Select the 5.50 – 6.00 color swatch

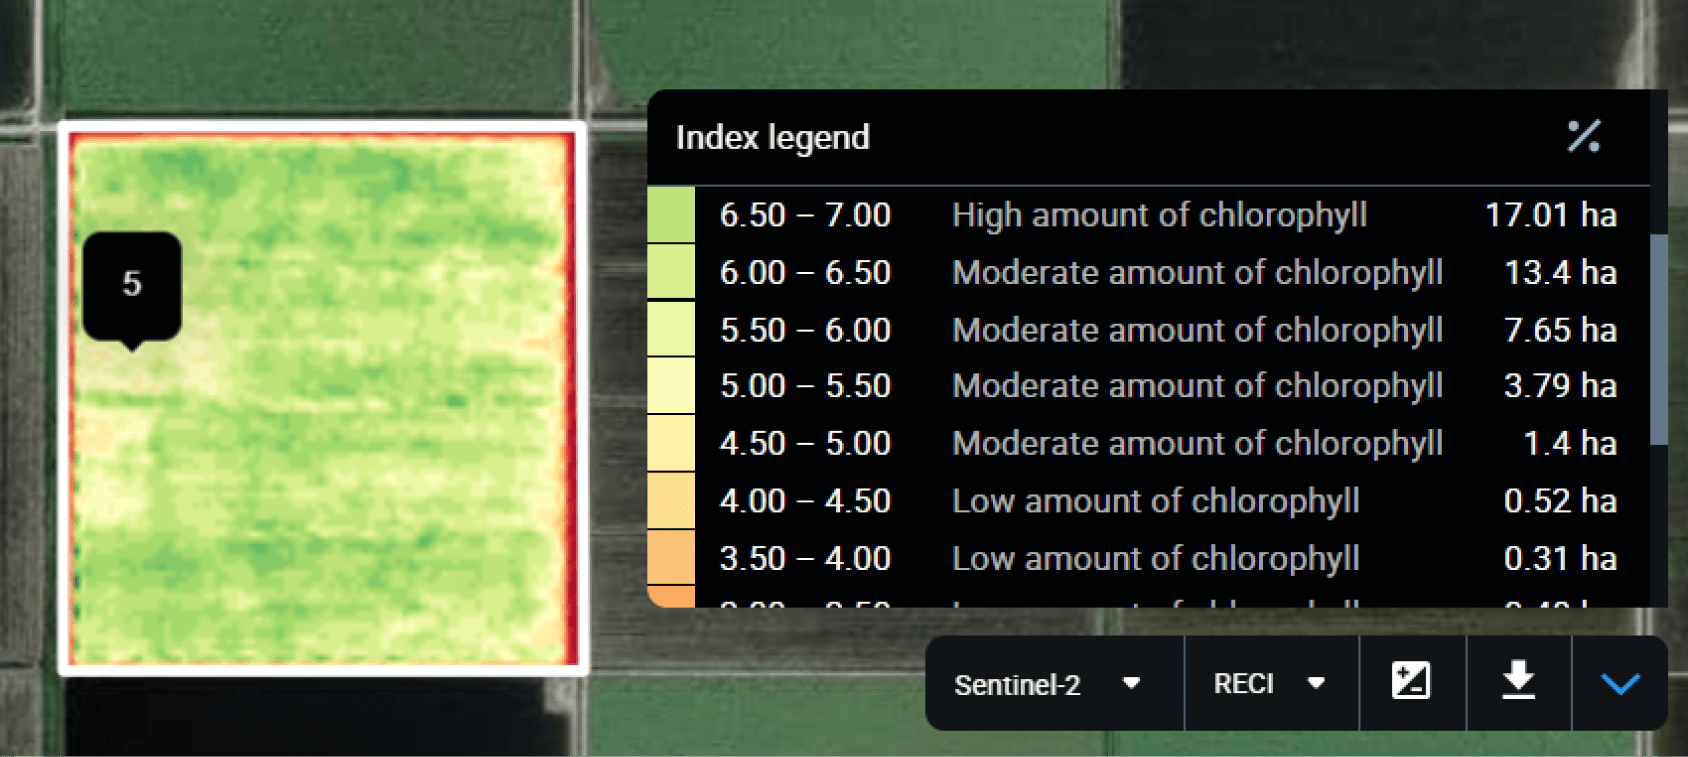click(x=671, y=329)
